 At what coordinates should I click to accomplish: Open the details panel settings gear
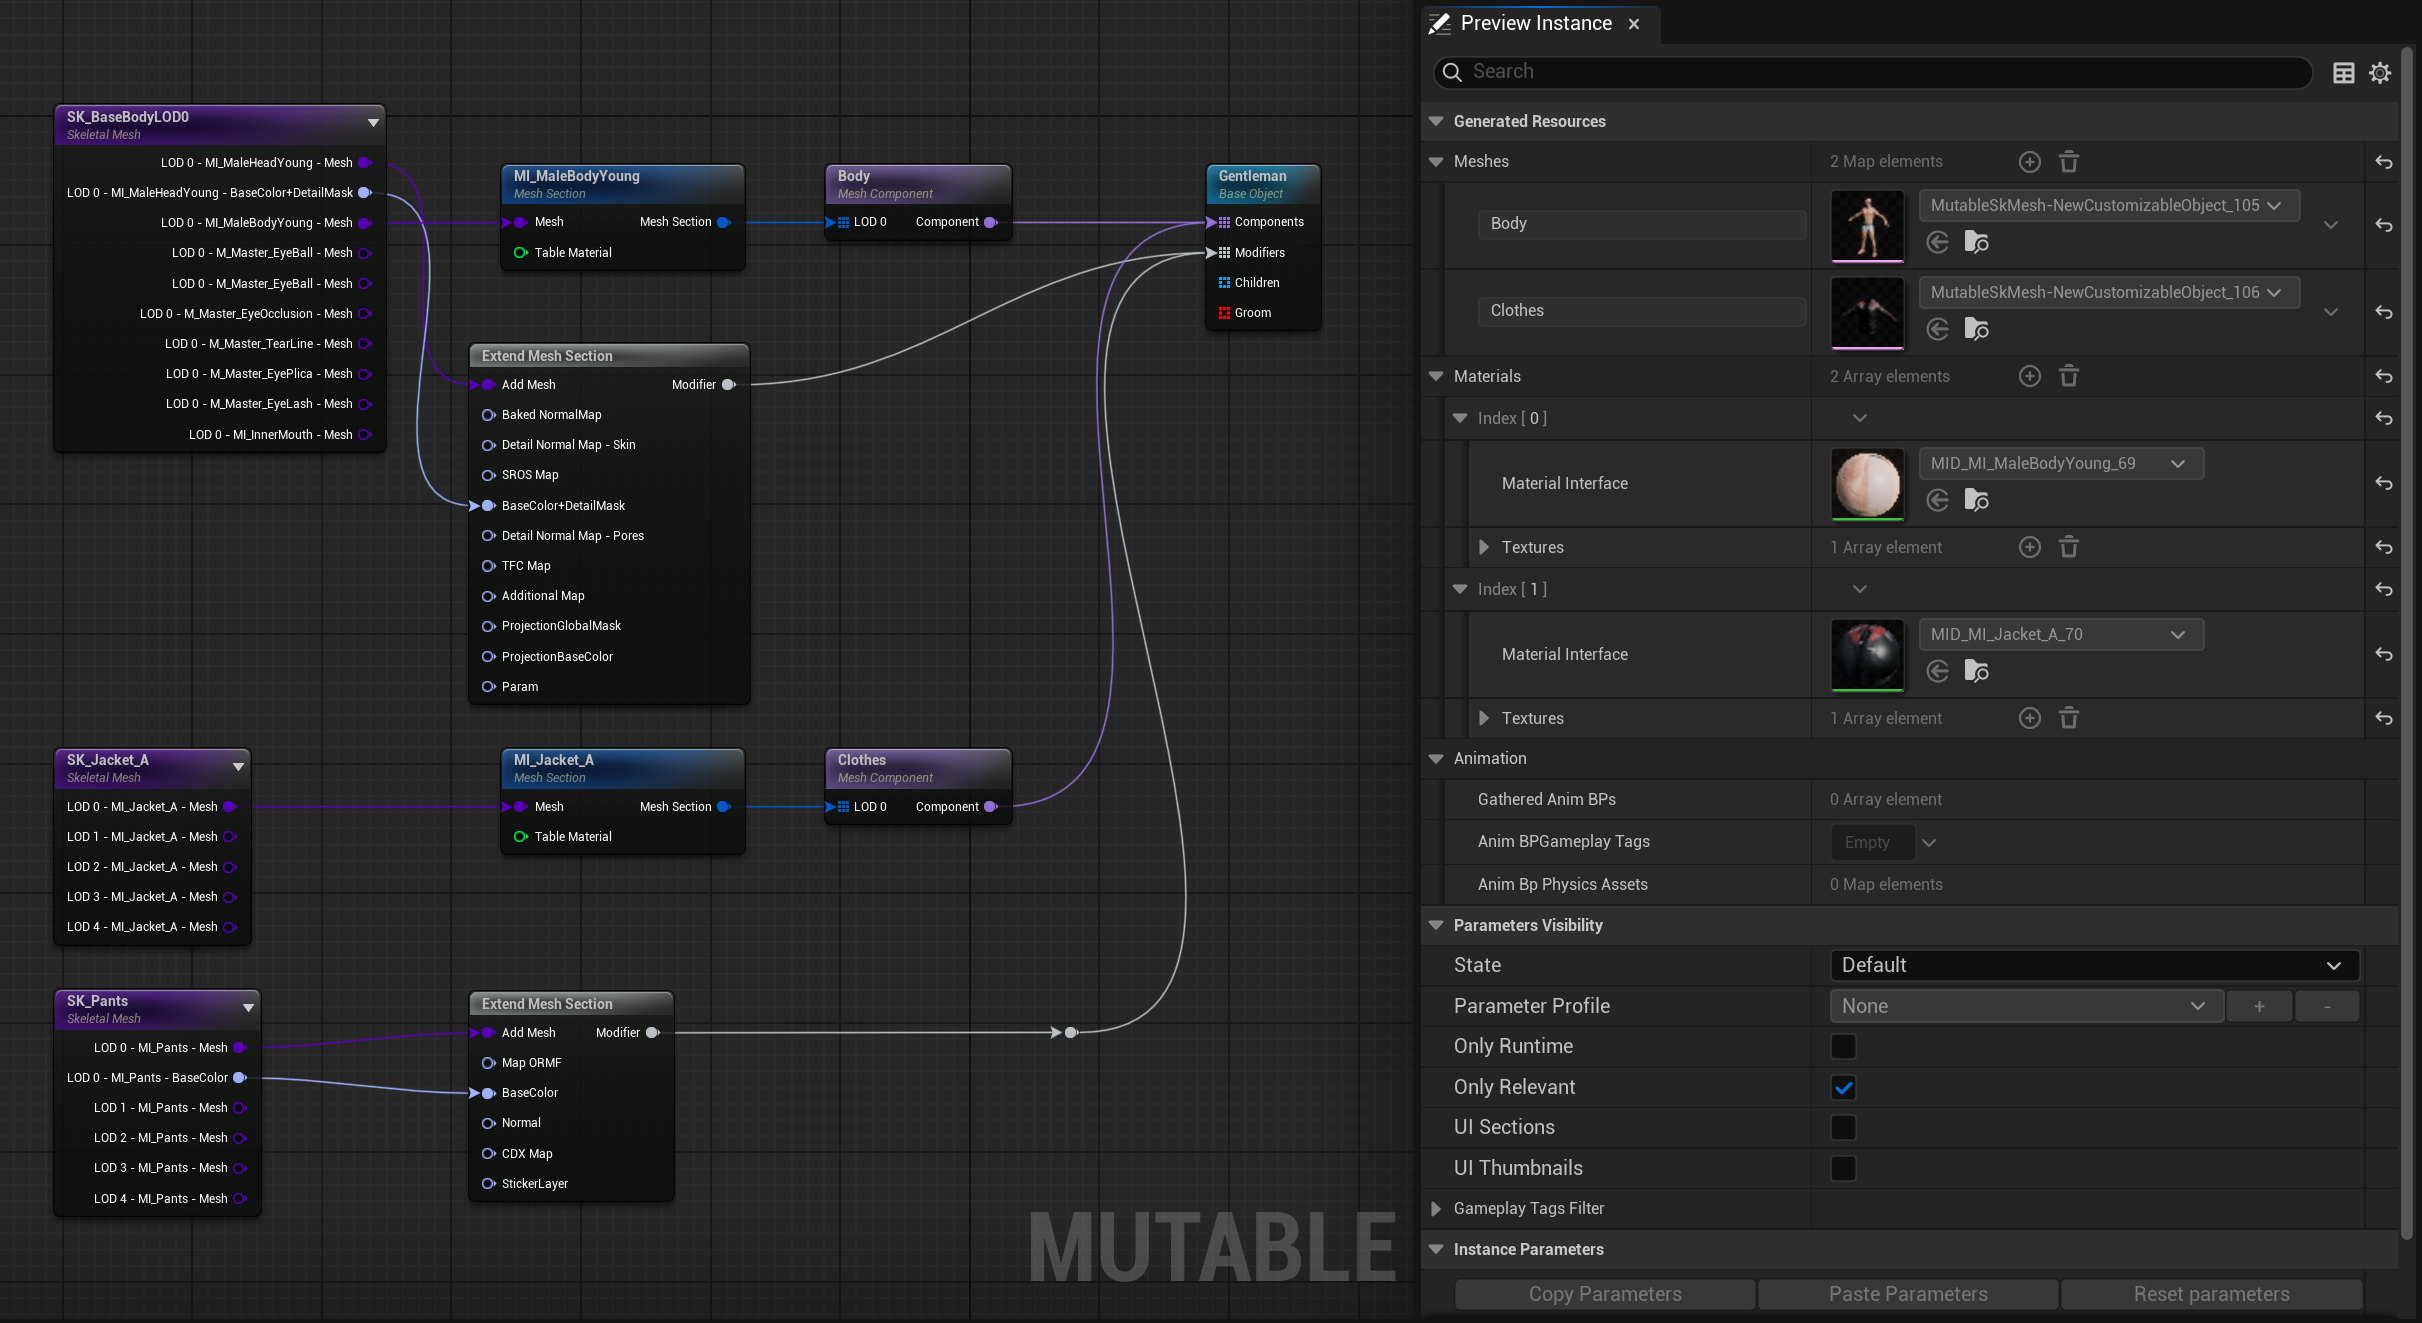point(2380,72)
